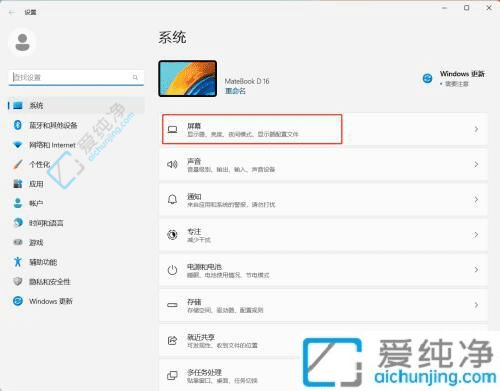Viewport: 500px width, 391px height.
Task: Expand the 屏幕 row chevron
Action: click(476, 129)
